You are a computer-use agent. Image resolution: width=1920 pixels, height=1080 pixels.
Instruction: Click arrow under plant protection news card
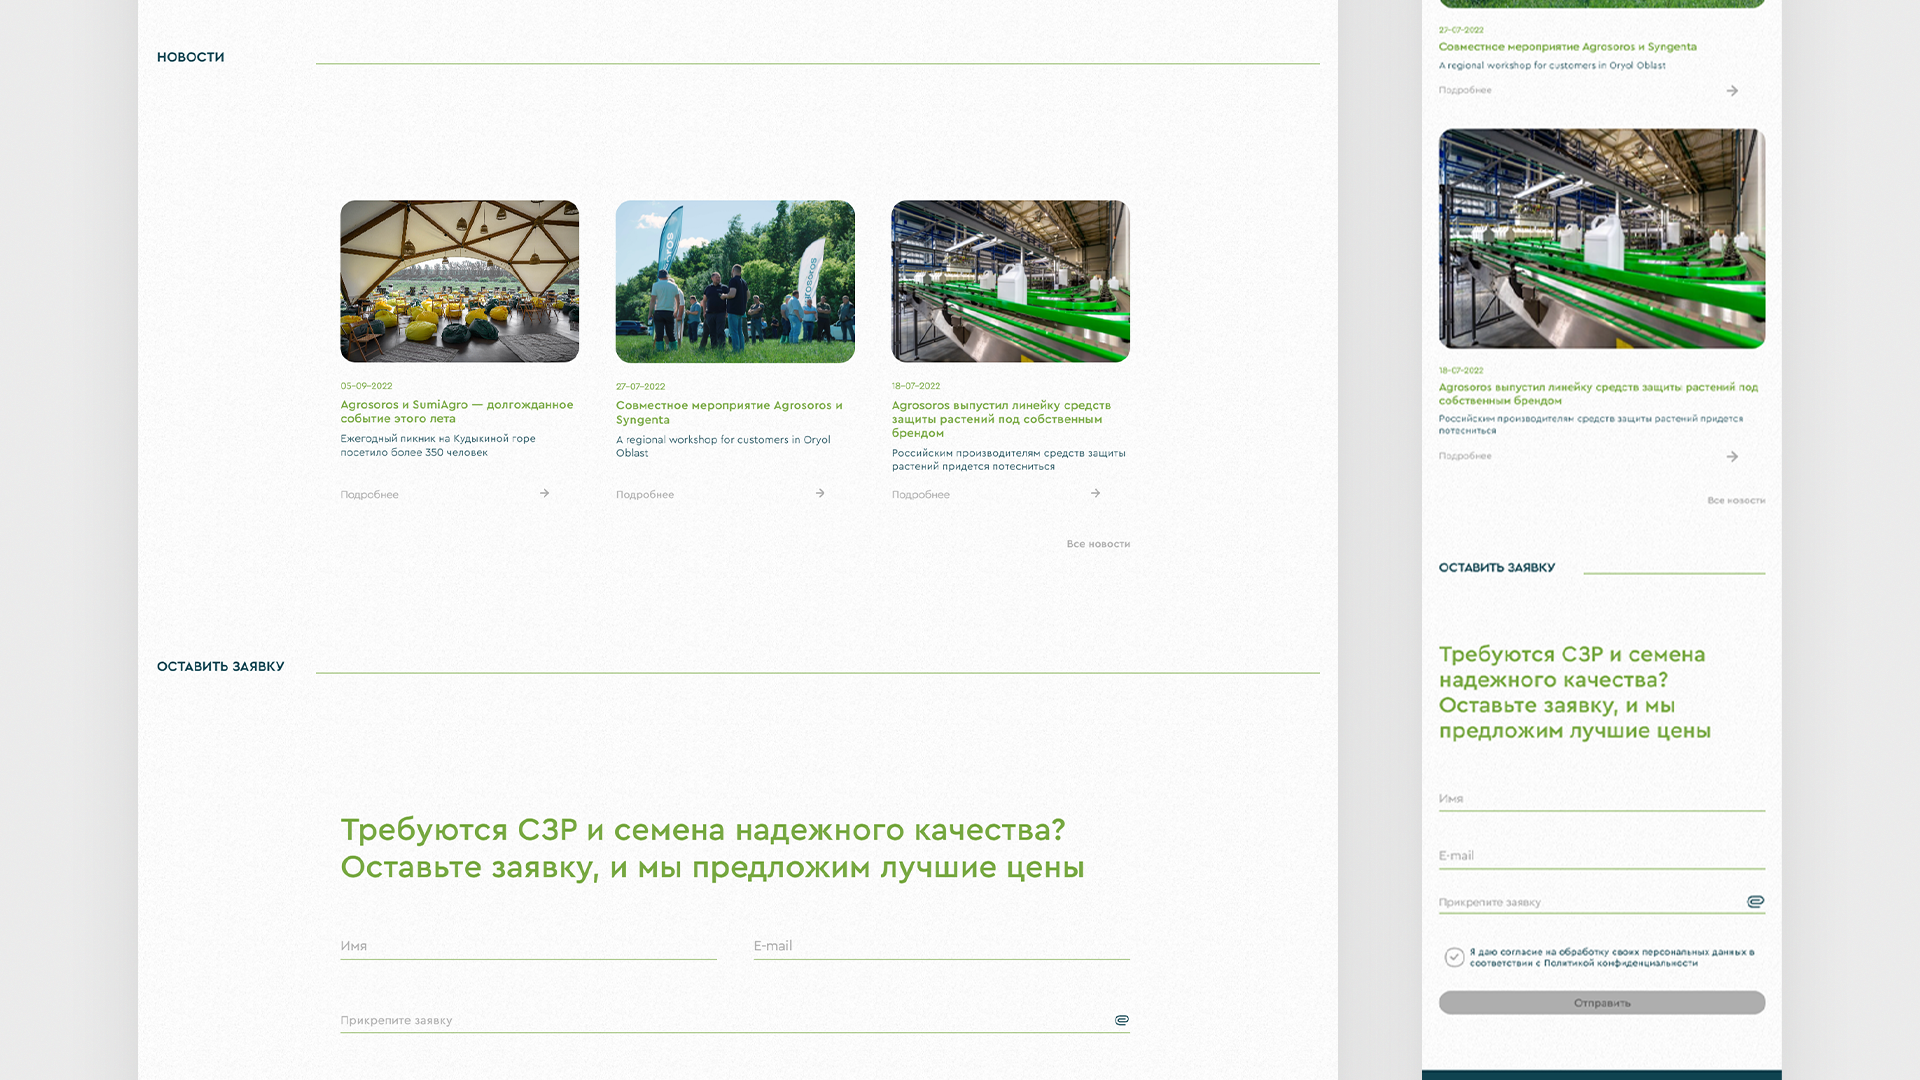tap(1095, 493)
